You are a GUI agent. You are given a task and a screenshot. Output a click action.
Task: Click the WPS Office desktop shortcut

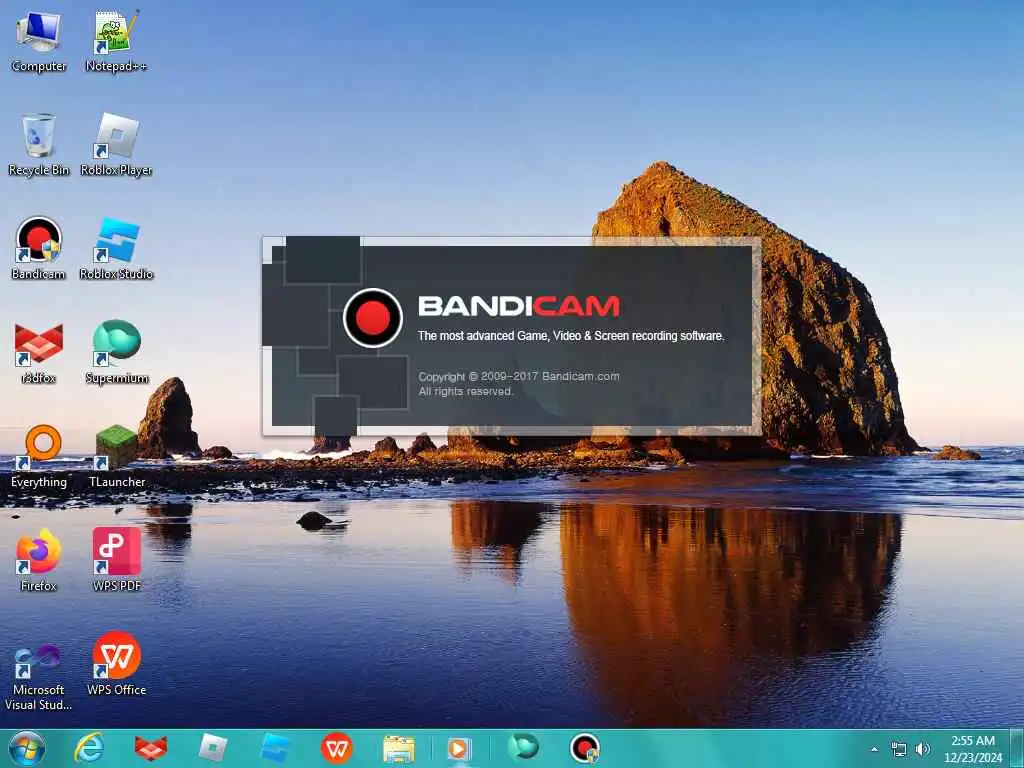[x=116, y=664]
